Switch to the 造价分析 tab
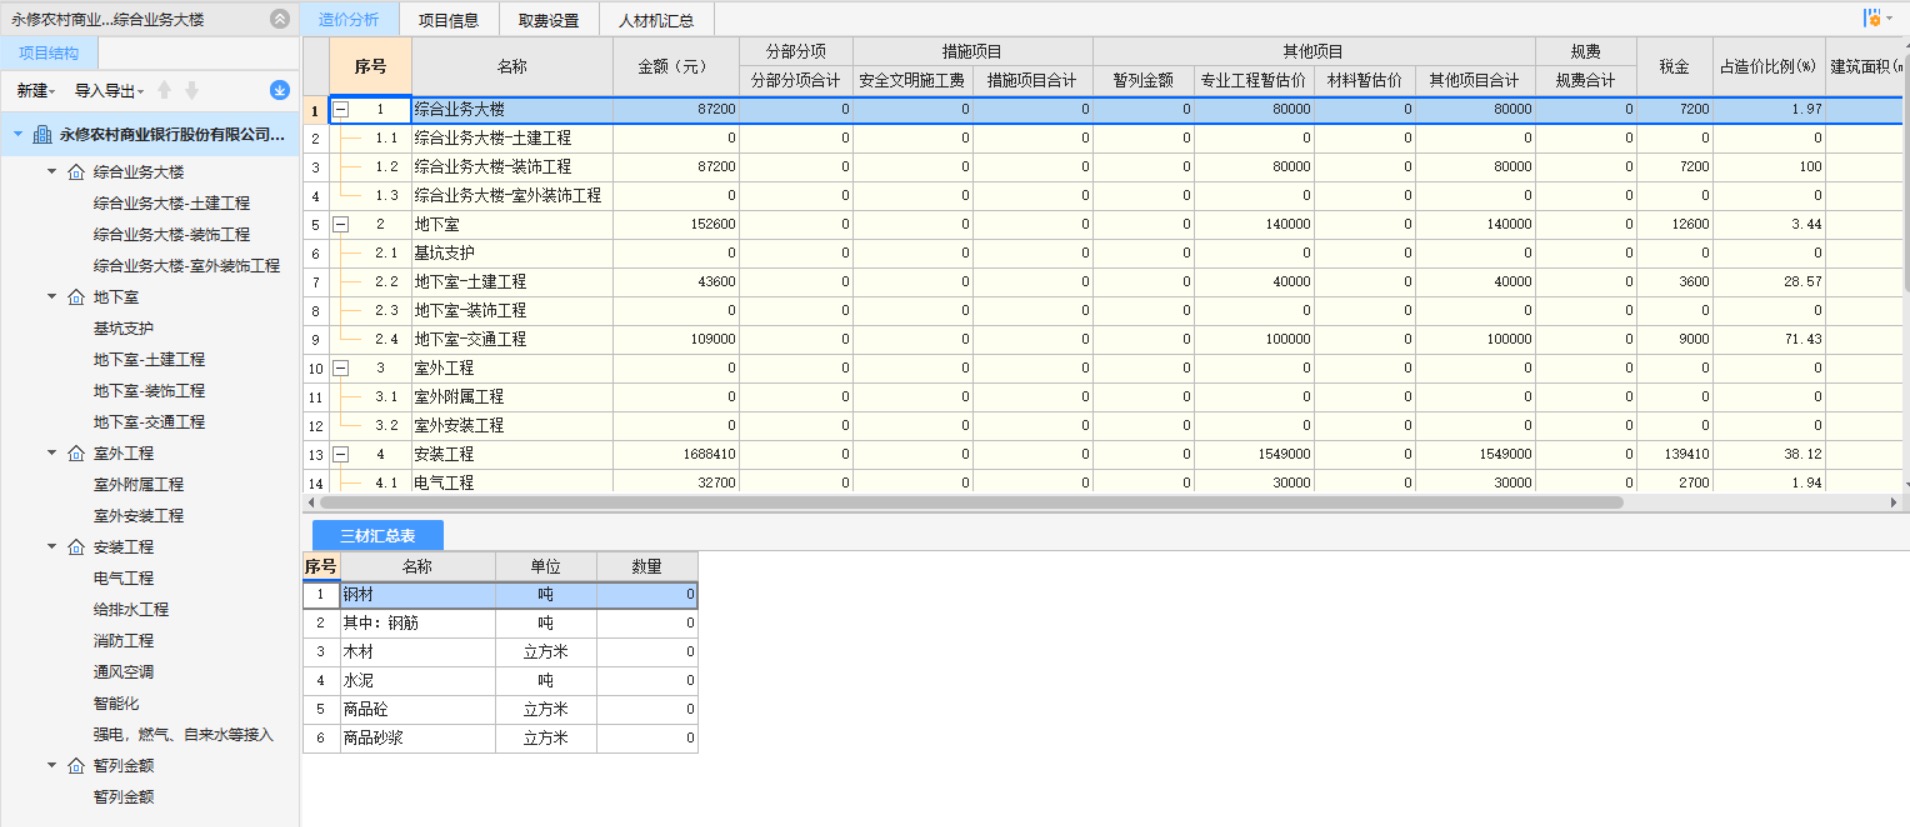 [x=349, y=19]
